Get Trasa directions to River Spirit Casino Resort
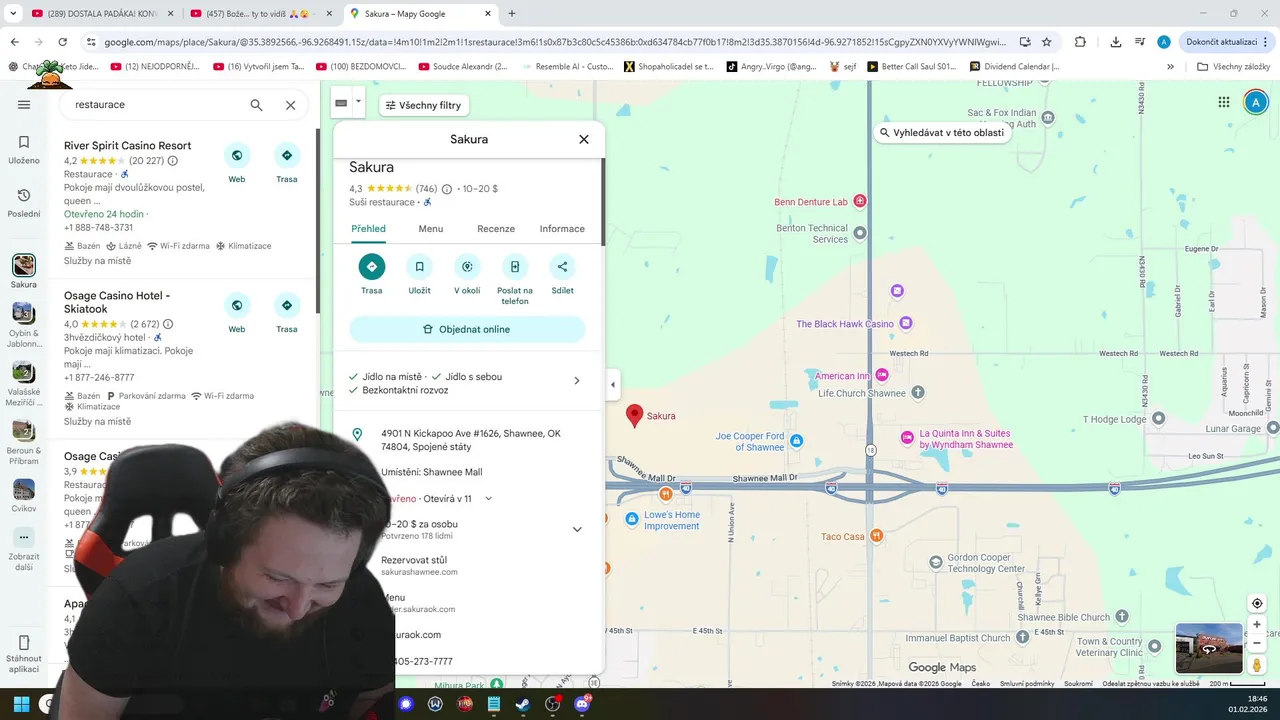This screenshot has width=1280, height=720. 287,155
